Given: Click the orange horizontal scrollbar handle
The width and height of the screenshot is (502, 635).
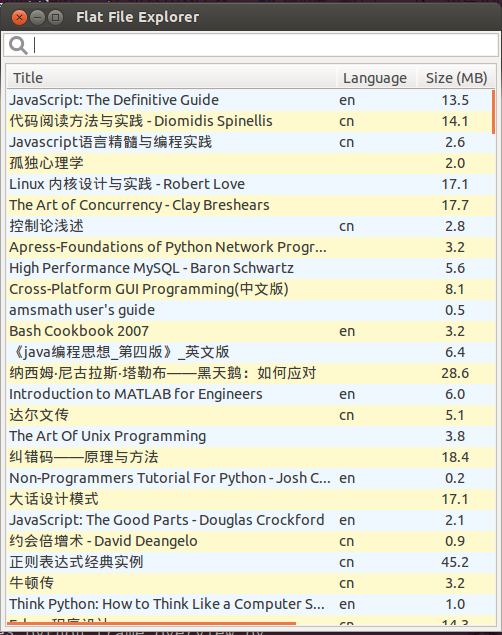Looking at the screenshot, I should tap(151, 623).
